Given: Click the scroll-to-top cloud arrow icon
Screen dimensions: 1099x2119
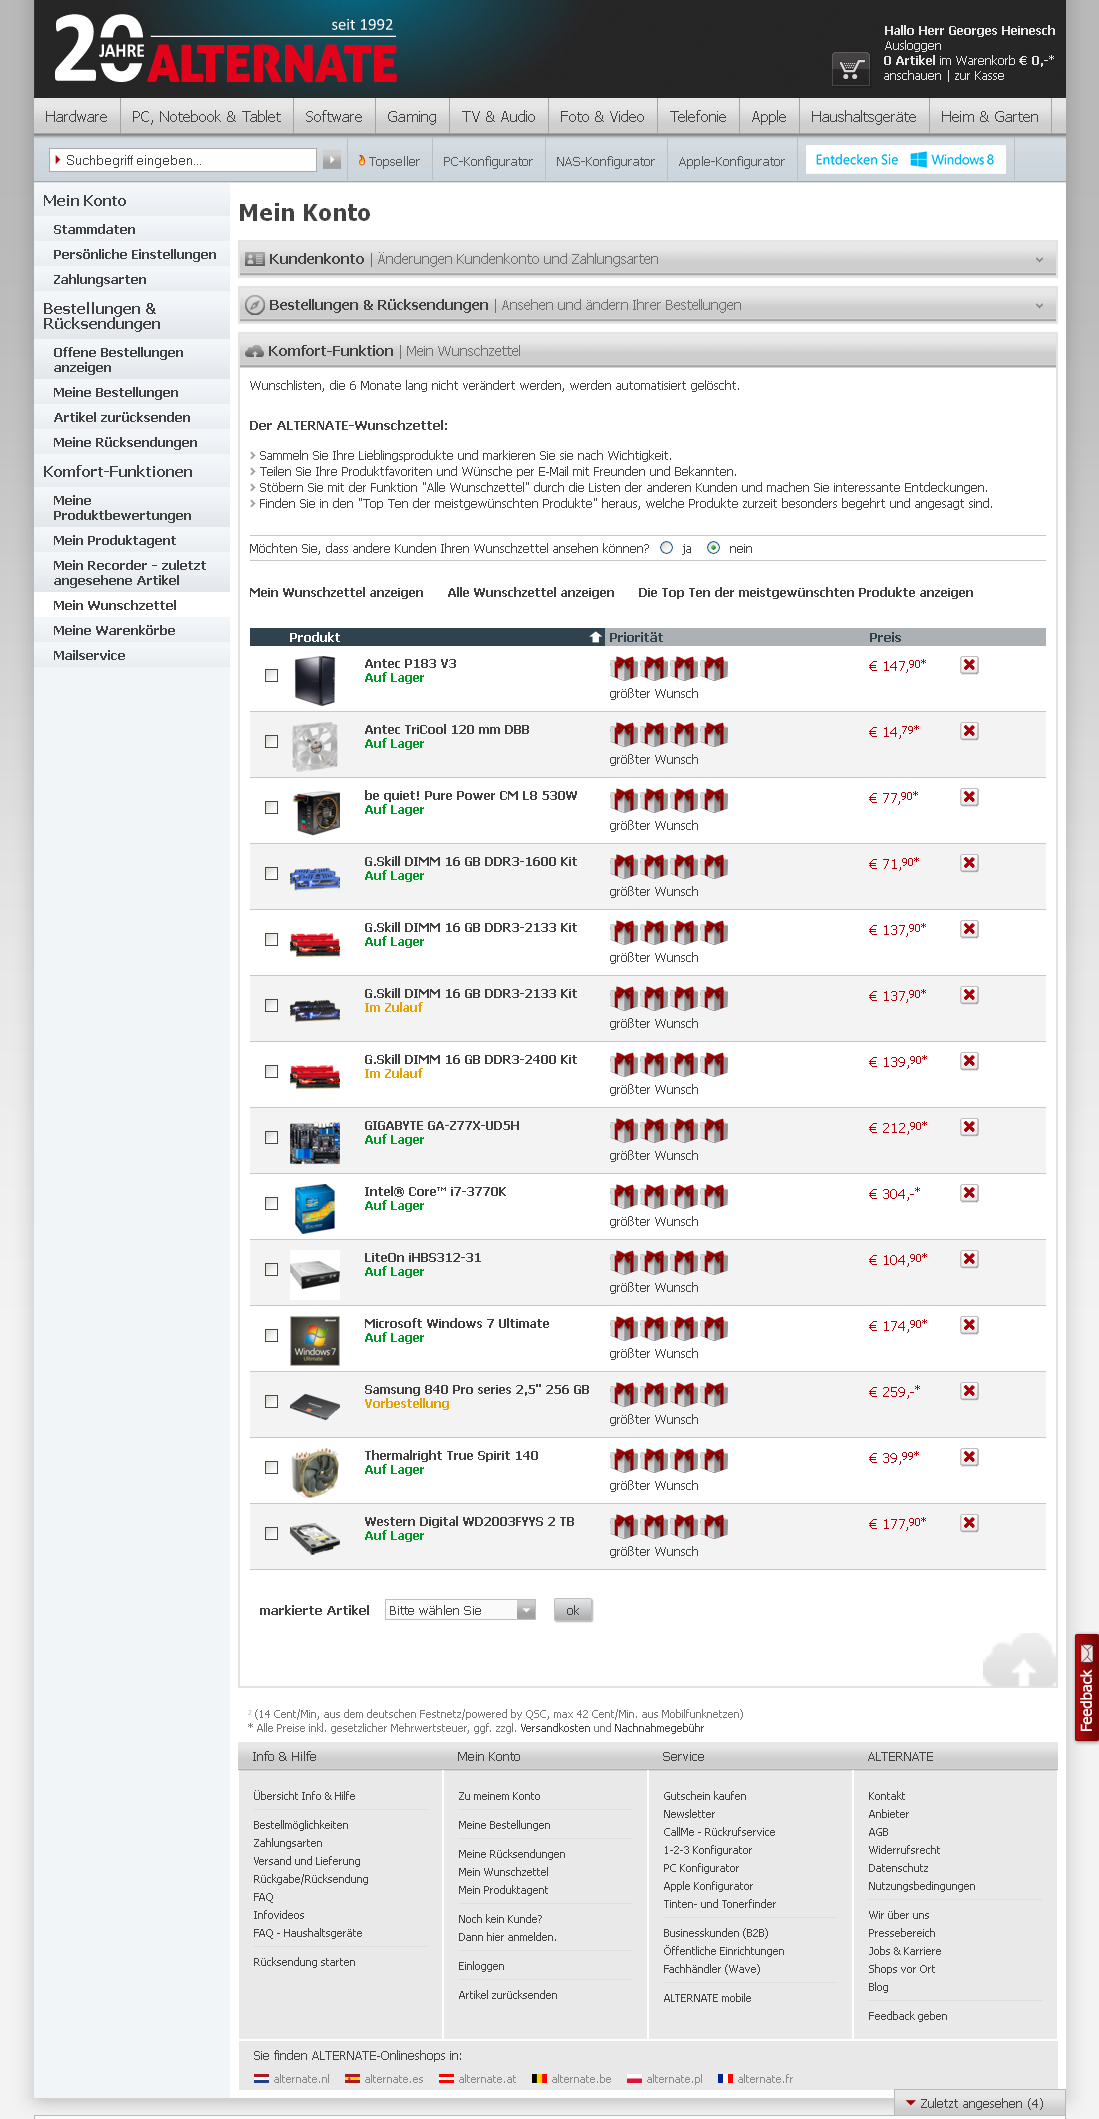Looking at the screenshot, I should [1020, 1661].
